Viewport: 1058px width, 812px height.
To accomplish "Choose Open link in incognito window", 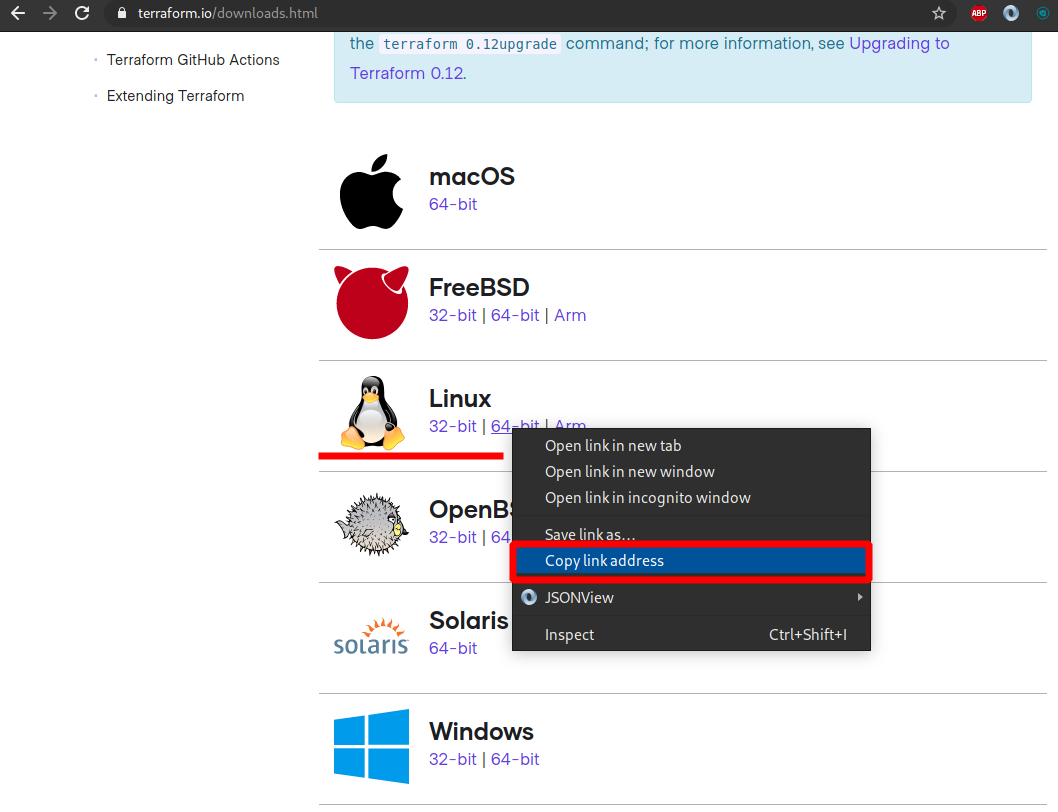I will (691, 497).
